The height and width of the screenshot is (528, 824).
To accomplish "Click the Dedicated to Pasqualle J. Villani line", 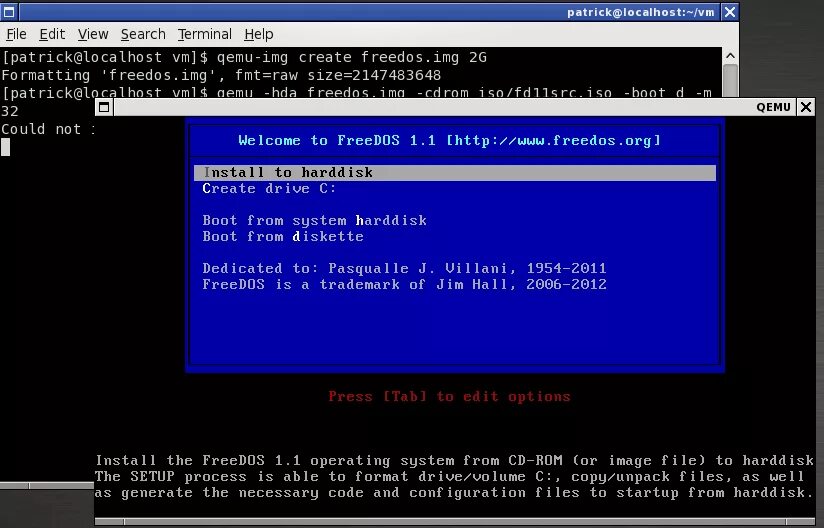I will 404,268.
